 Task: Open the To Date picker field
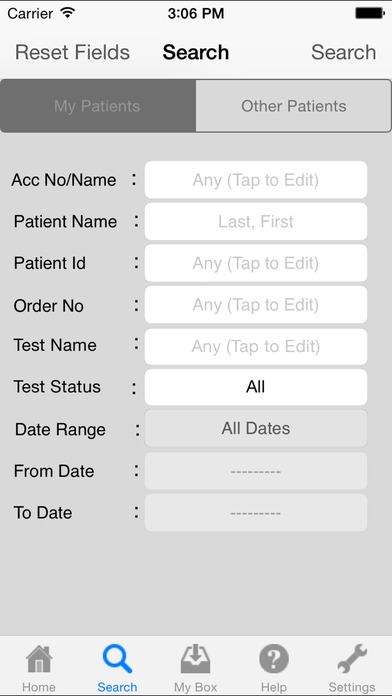click(256, 513)
